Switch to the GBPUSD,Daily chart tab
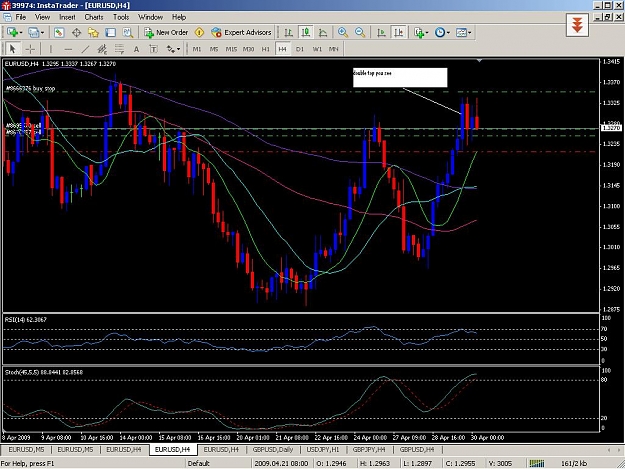The width and height of the screenshot is (625, 469). (273, 449)
